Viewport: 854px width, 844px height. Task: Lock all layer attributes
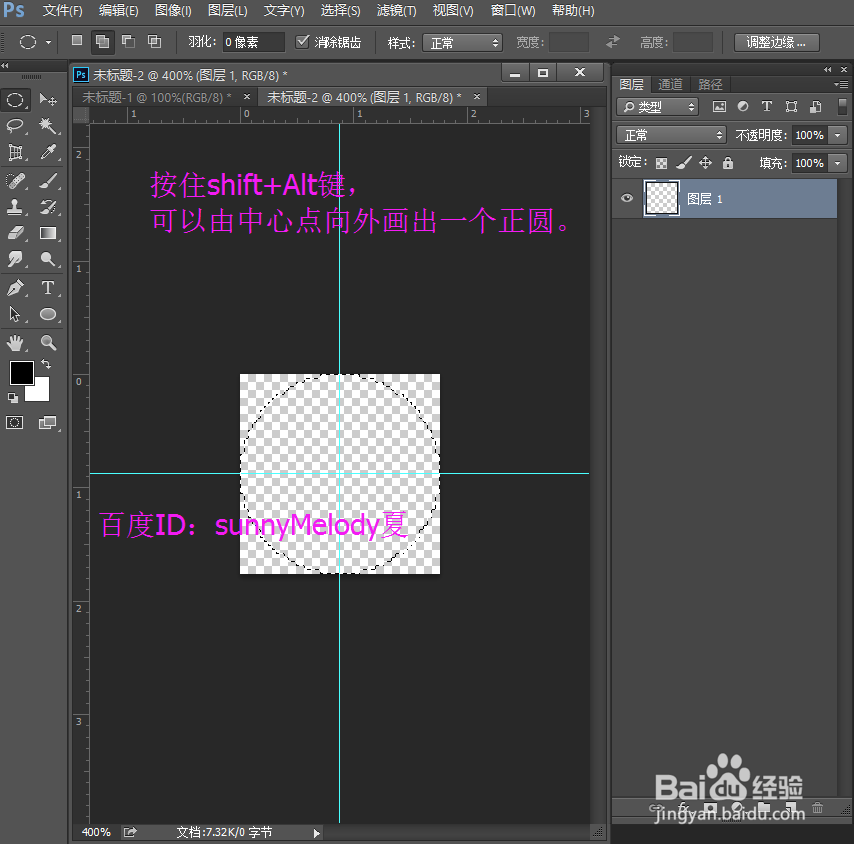728,162
